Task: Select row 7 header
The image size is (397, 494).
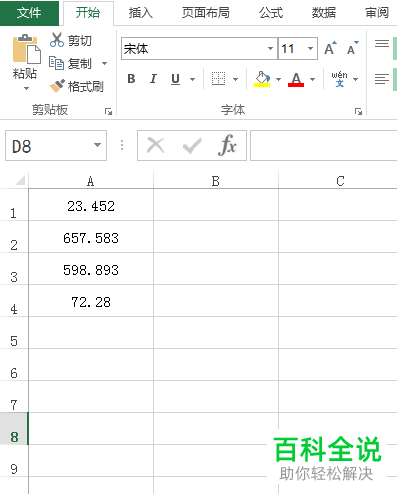Action: click(x=14, y=397)
